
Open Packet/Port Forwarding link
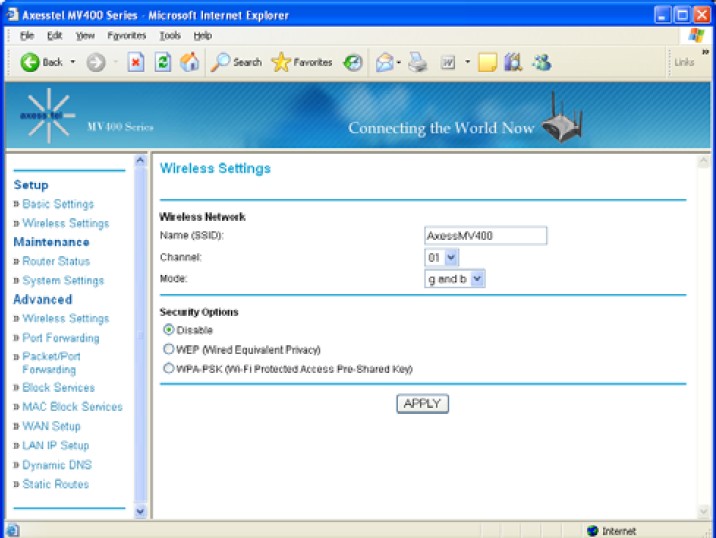tap(51, 363)
